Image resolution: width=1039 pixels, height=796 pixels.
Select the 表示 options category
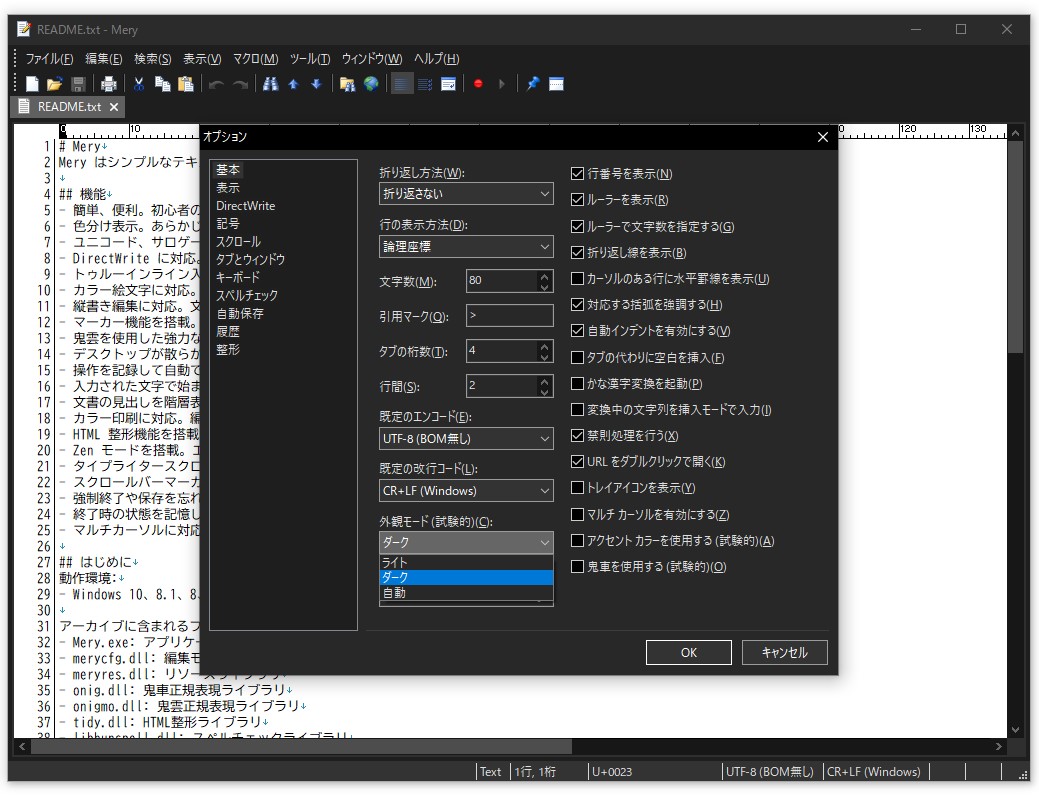click(x=228, y=188)
